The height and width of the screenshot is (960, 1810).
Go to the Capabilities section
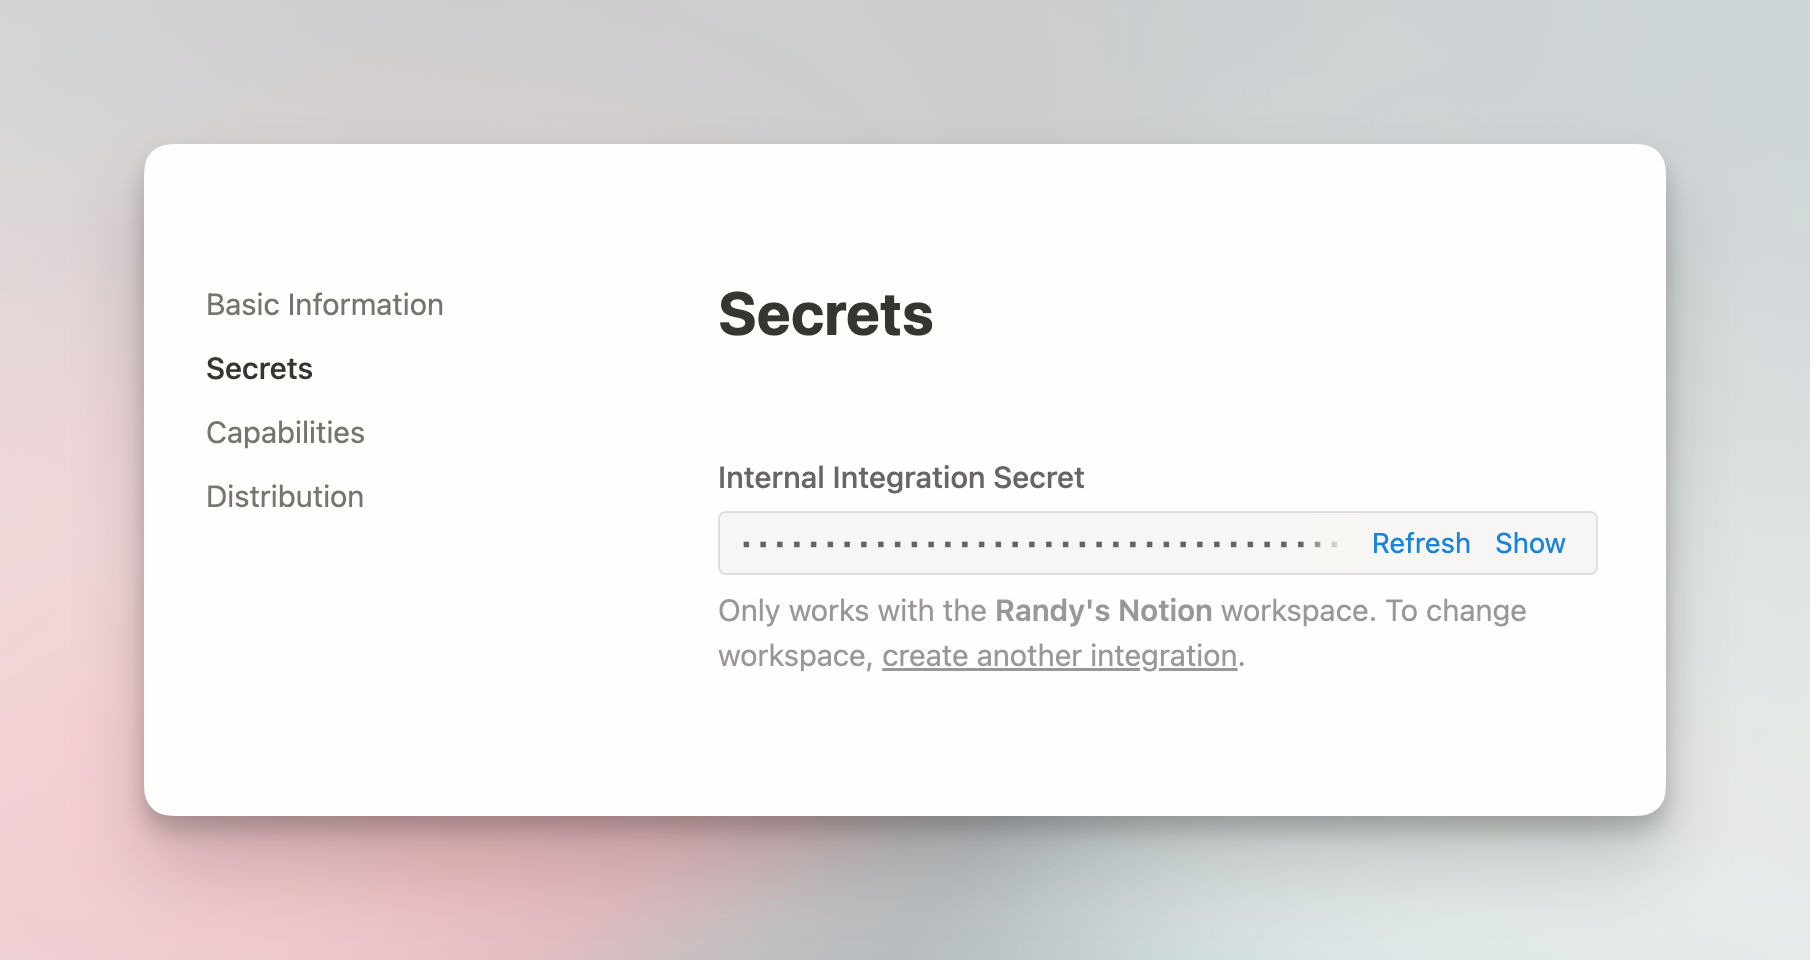click(x=285, y=433)
